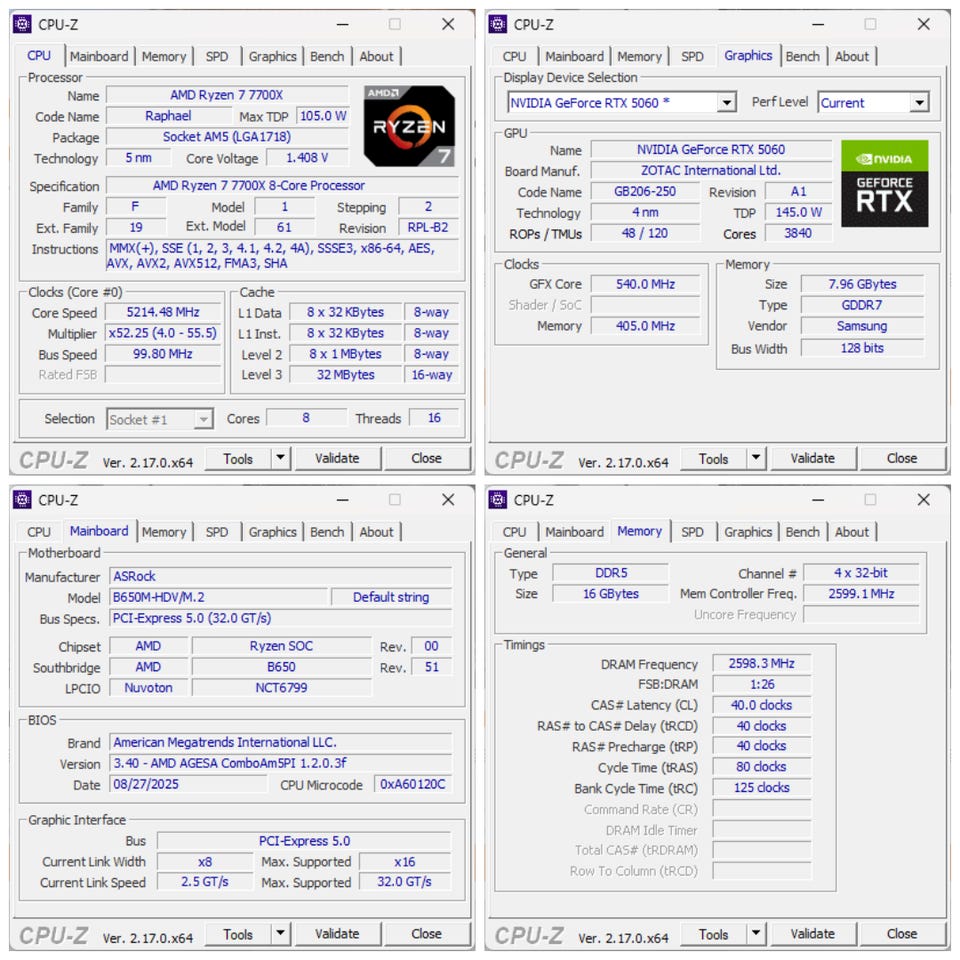Expand the display device selection dropdown

(x=726, y=103)
